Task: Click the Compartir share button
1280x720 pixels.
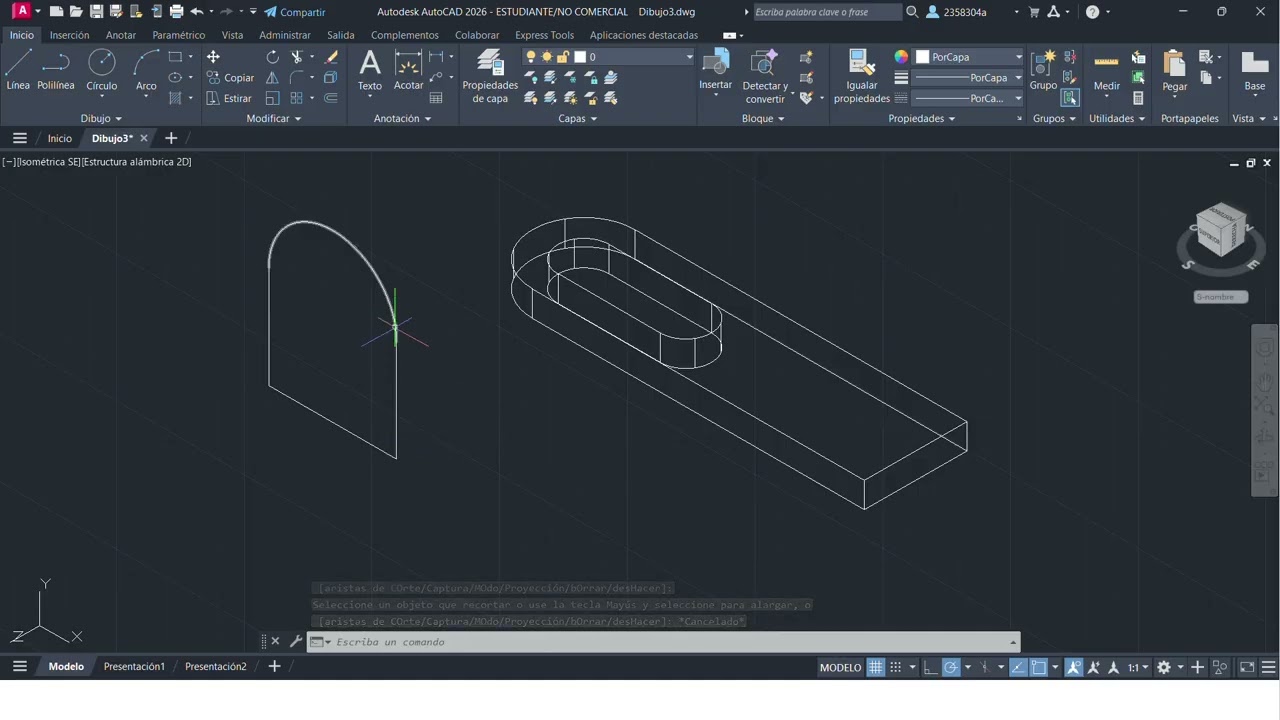Action: pos(295,12)
